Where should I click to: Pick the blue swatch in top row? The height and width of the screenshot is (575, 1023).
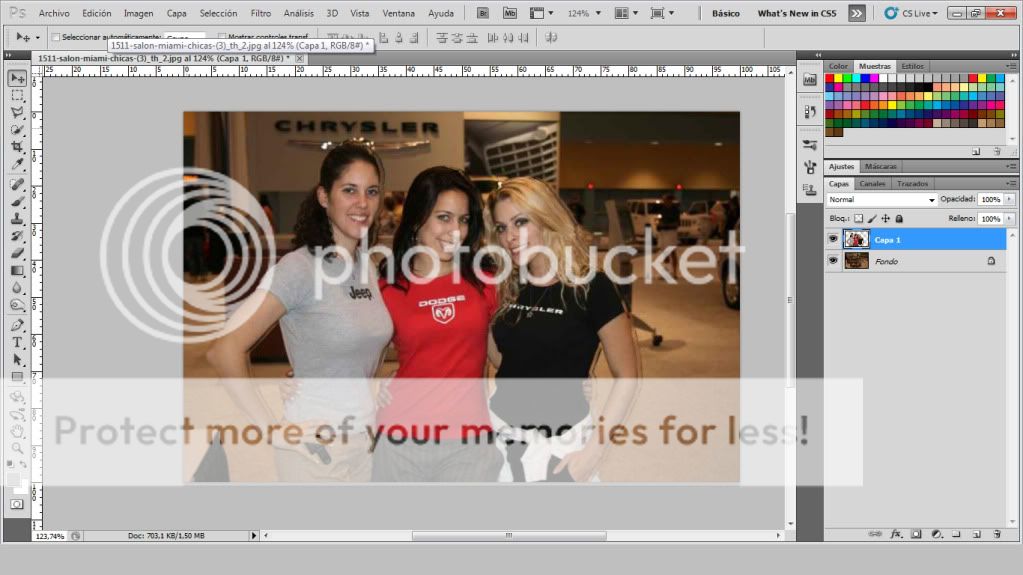(865, 78)
